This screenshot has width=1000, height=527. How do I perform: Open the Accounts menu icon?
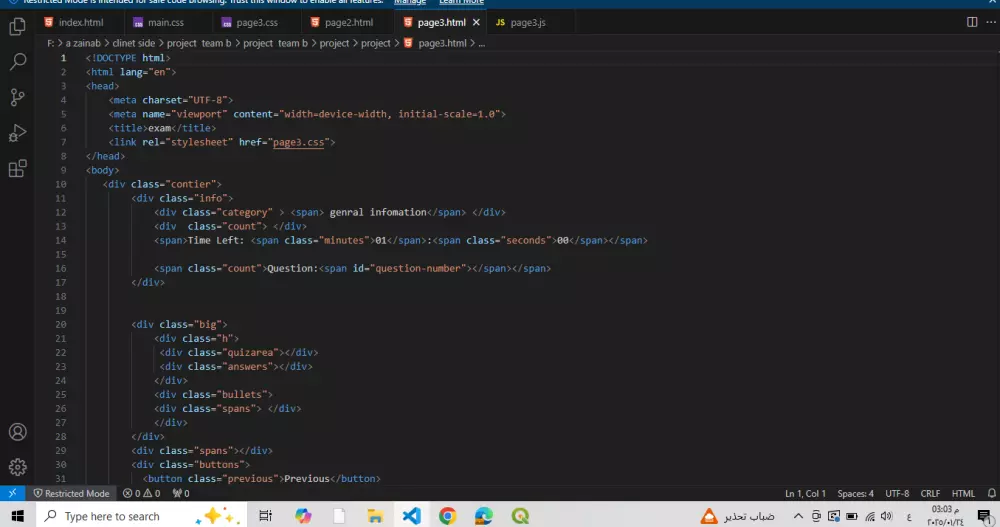(17, 432)
